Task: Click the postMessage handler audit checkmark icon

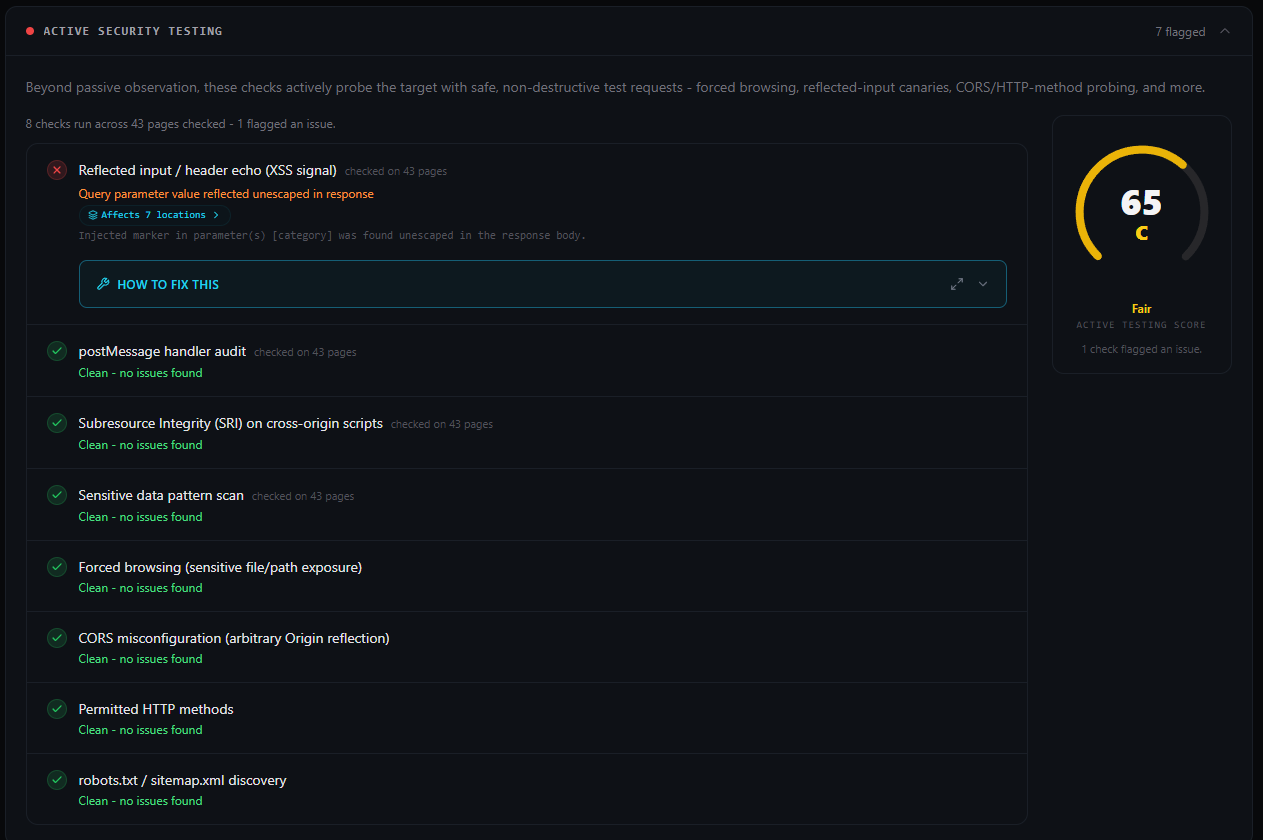Action: (x=57, y=351)
